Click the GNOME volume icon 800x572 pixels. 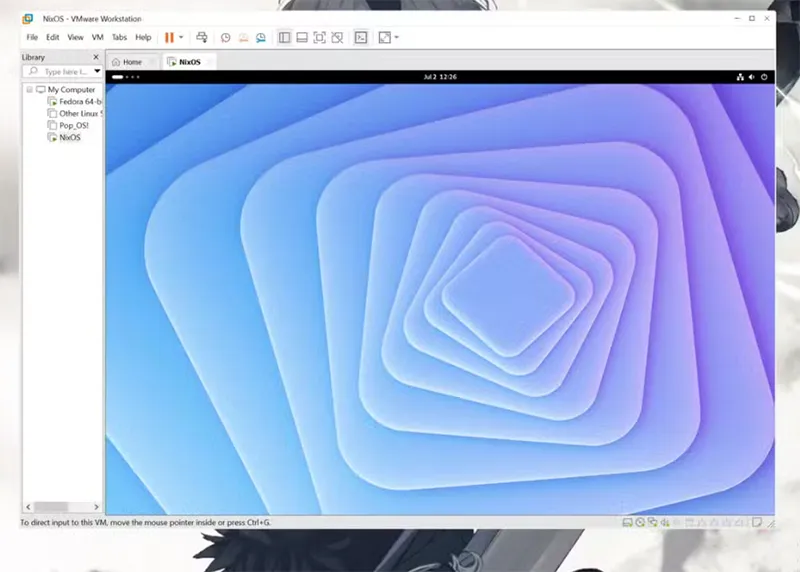[752, 77]
